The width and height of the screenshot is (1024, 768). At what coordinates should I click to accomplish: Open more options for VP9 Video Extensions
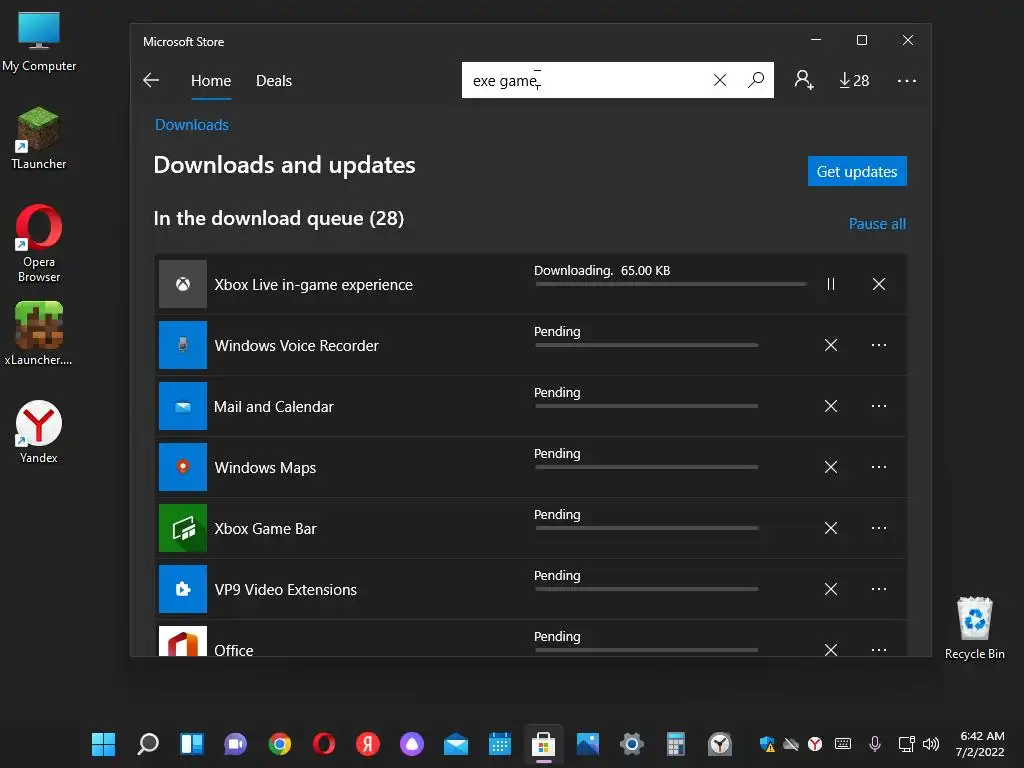pos(879,589)
